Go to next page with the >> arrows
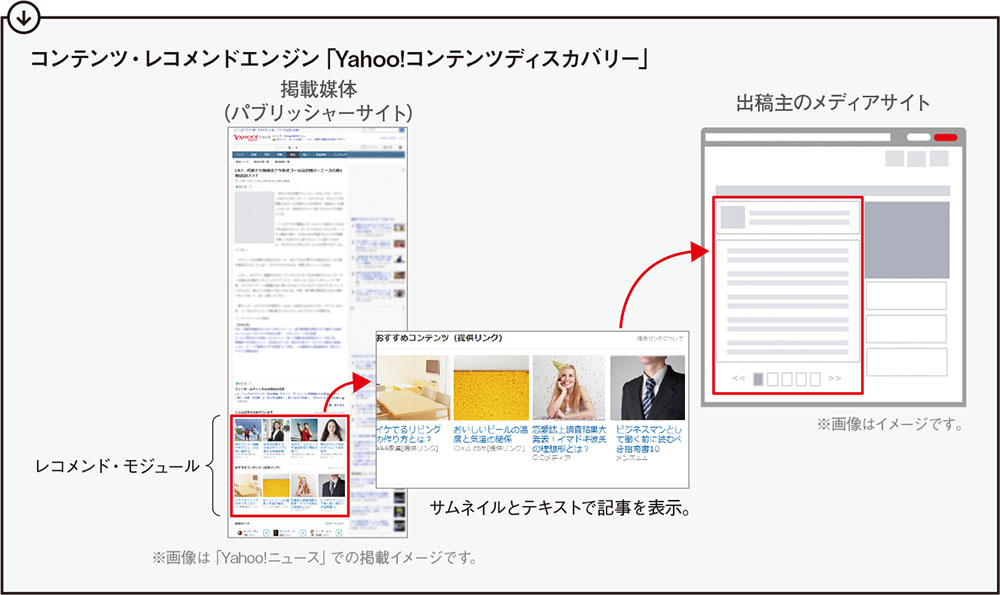This screenshot has width=1000, height=595. click(x=835, y=379)
